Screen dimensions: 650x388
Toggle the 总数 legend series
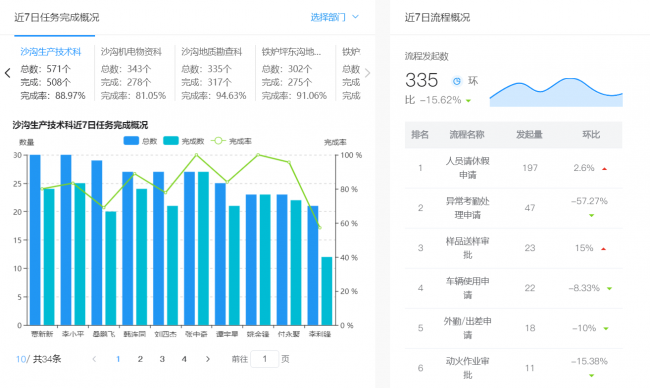(x=140, y=141)
